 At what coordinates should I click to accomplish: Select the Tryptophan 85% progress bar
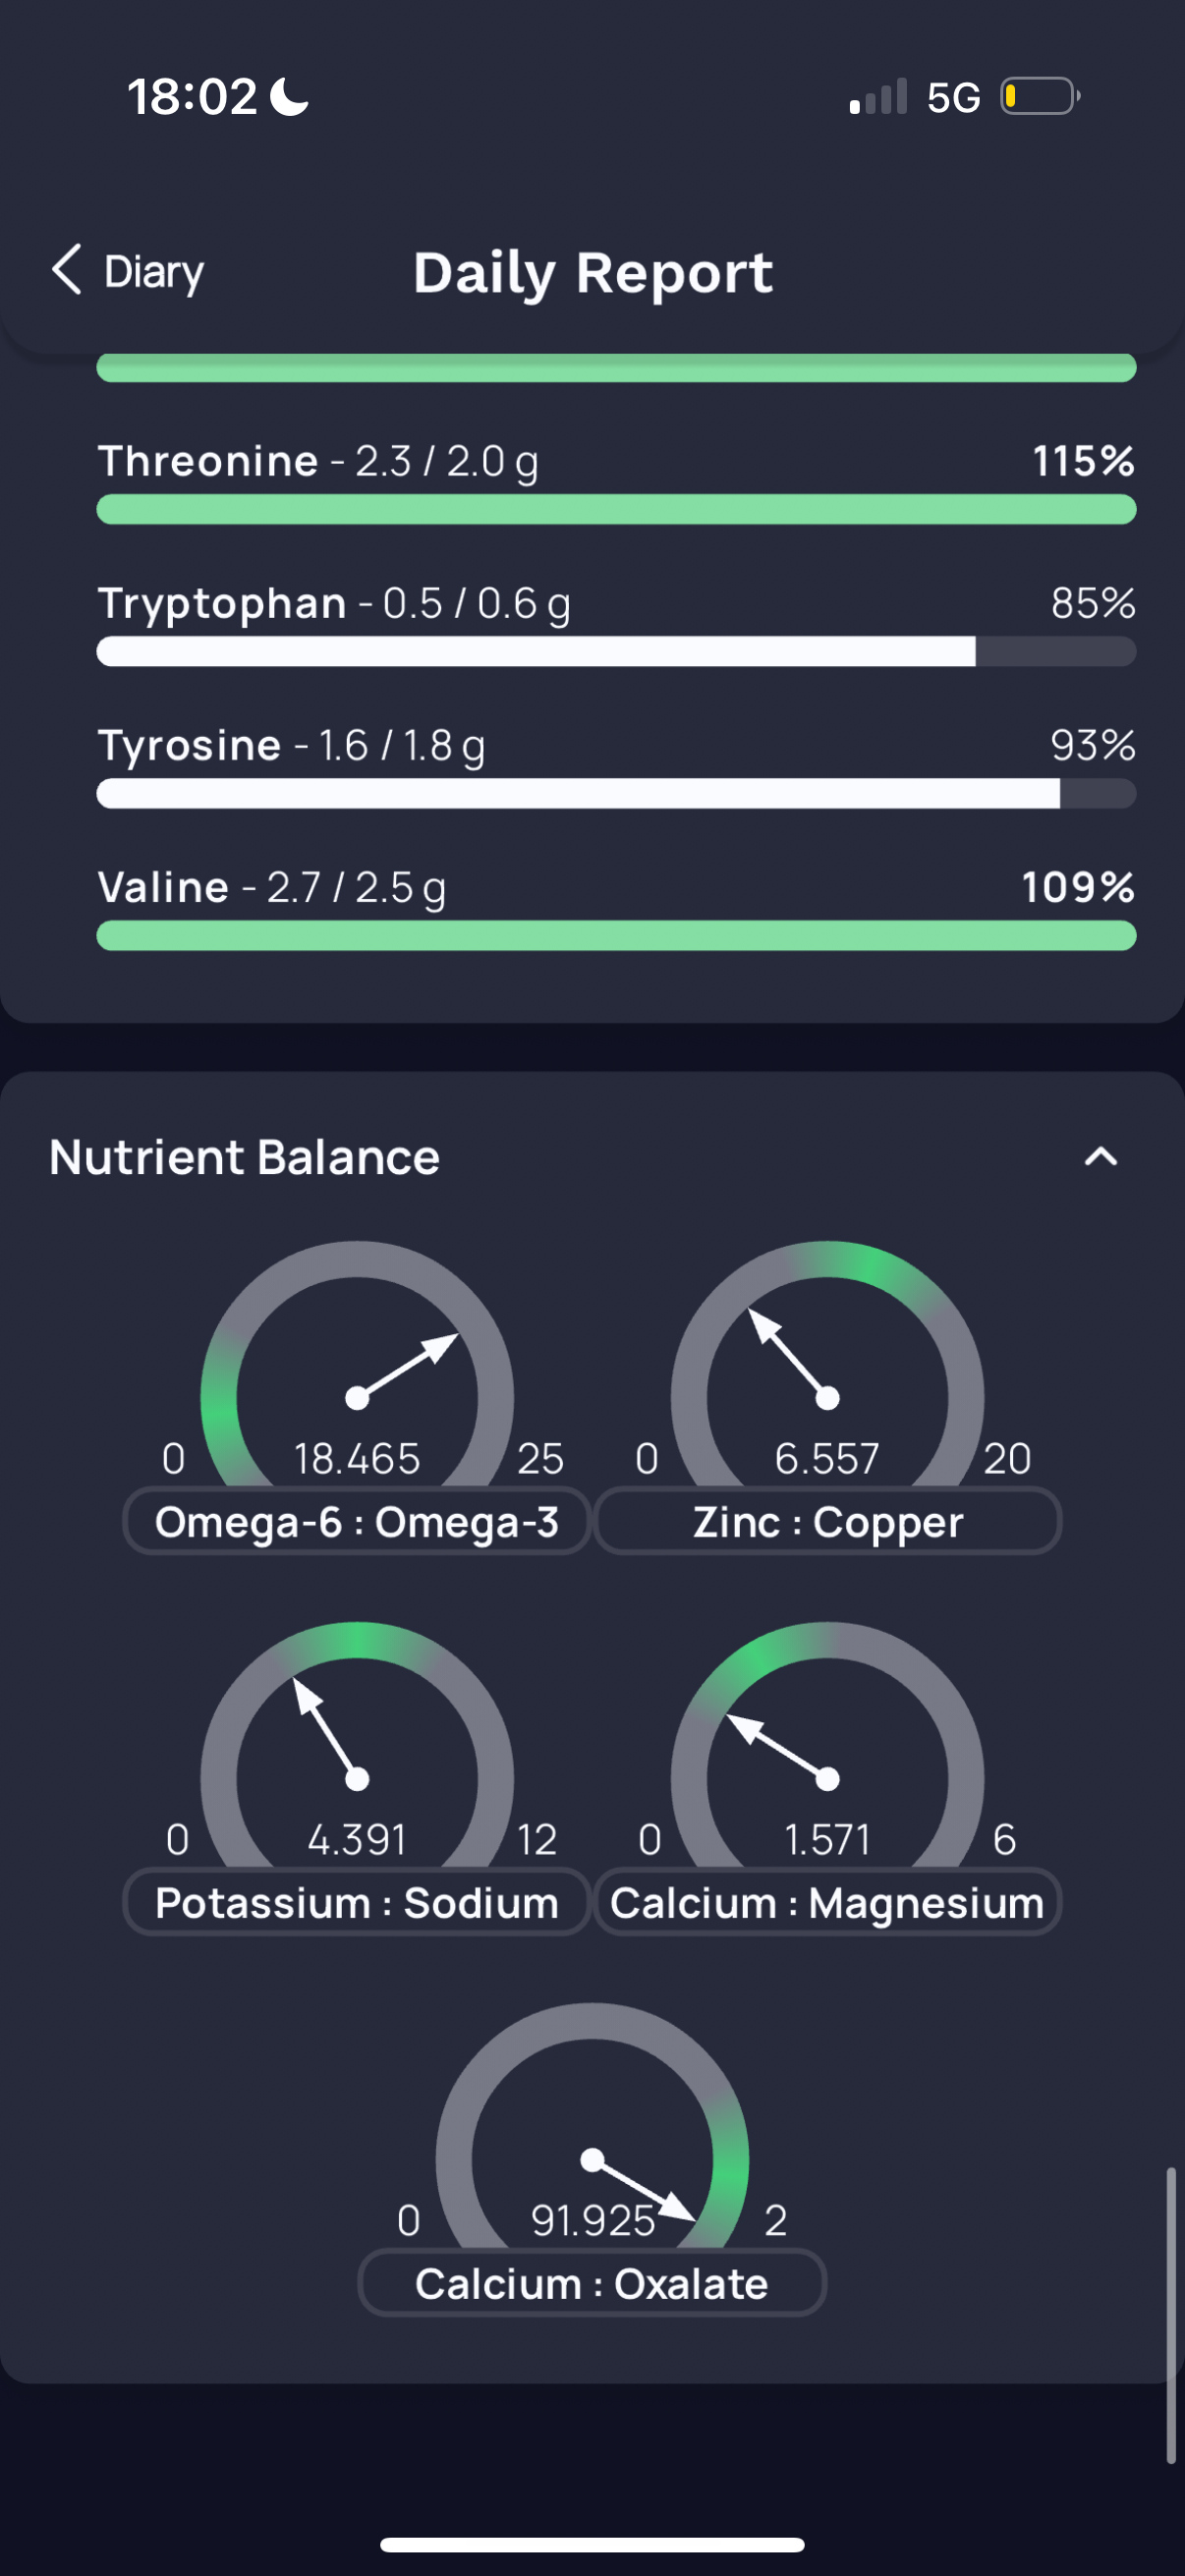[616, 651]
